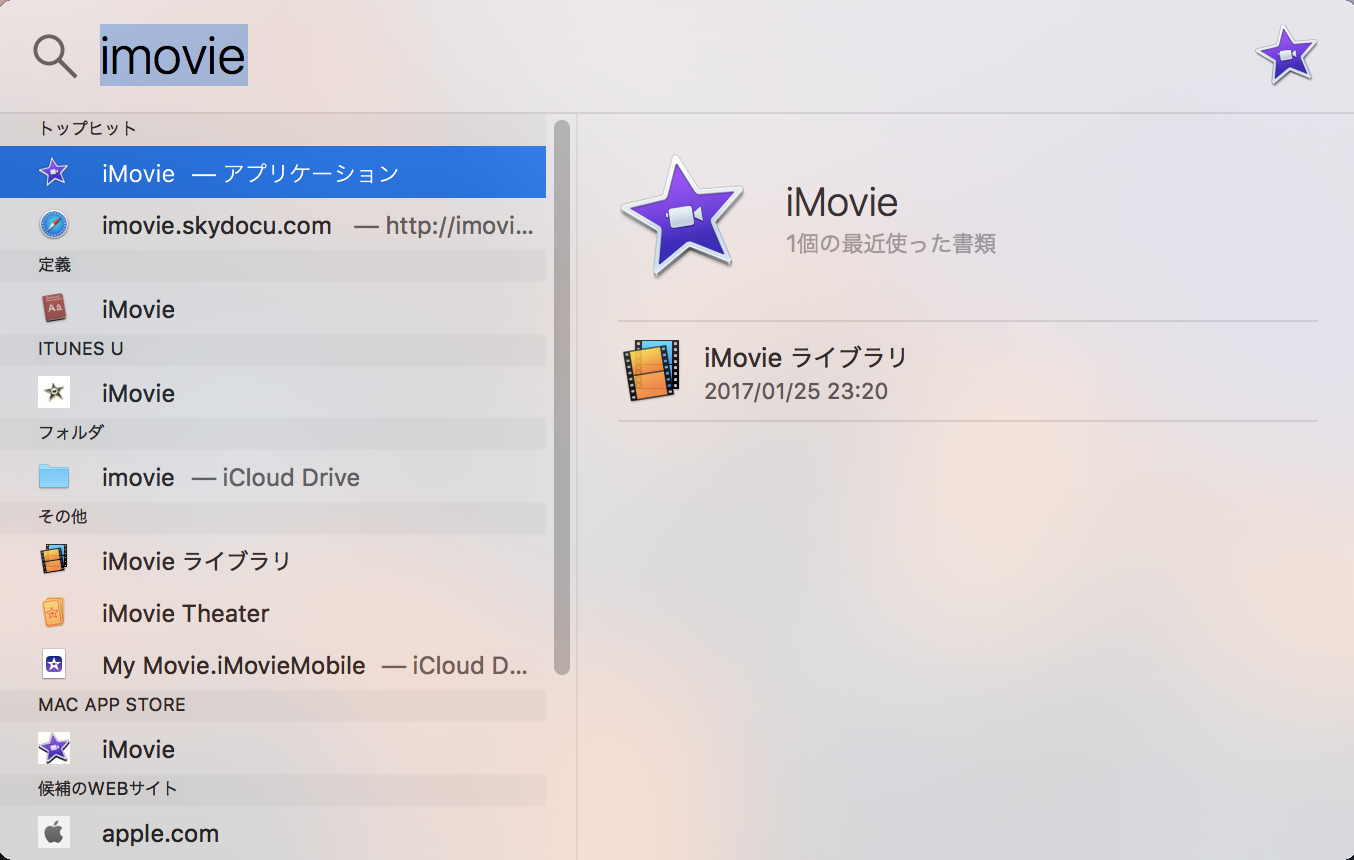This screenshot has width=1354, height=860.
Task: Click the iMovie star icon in the search bar corner
Action: tap(1286, 55)
